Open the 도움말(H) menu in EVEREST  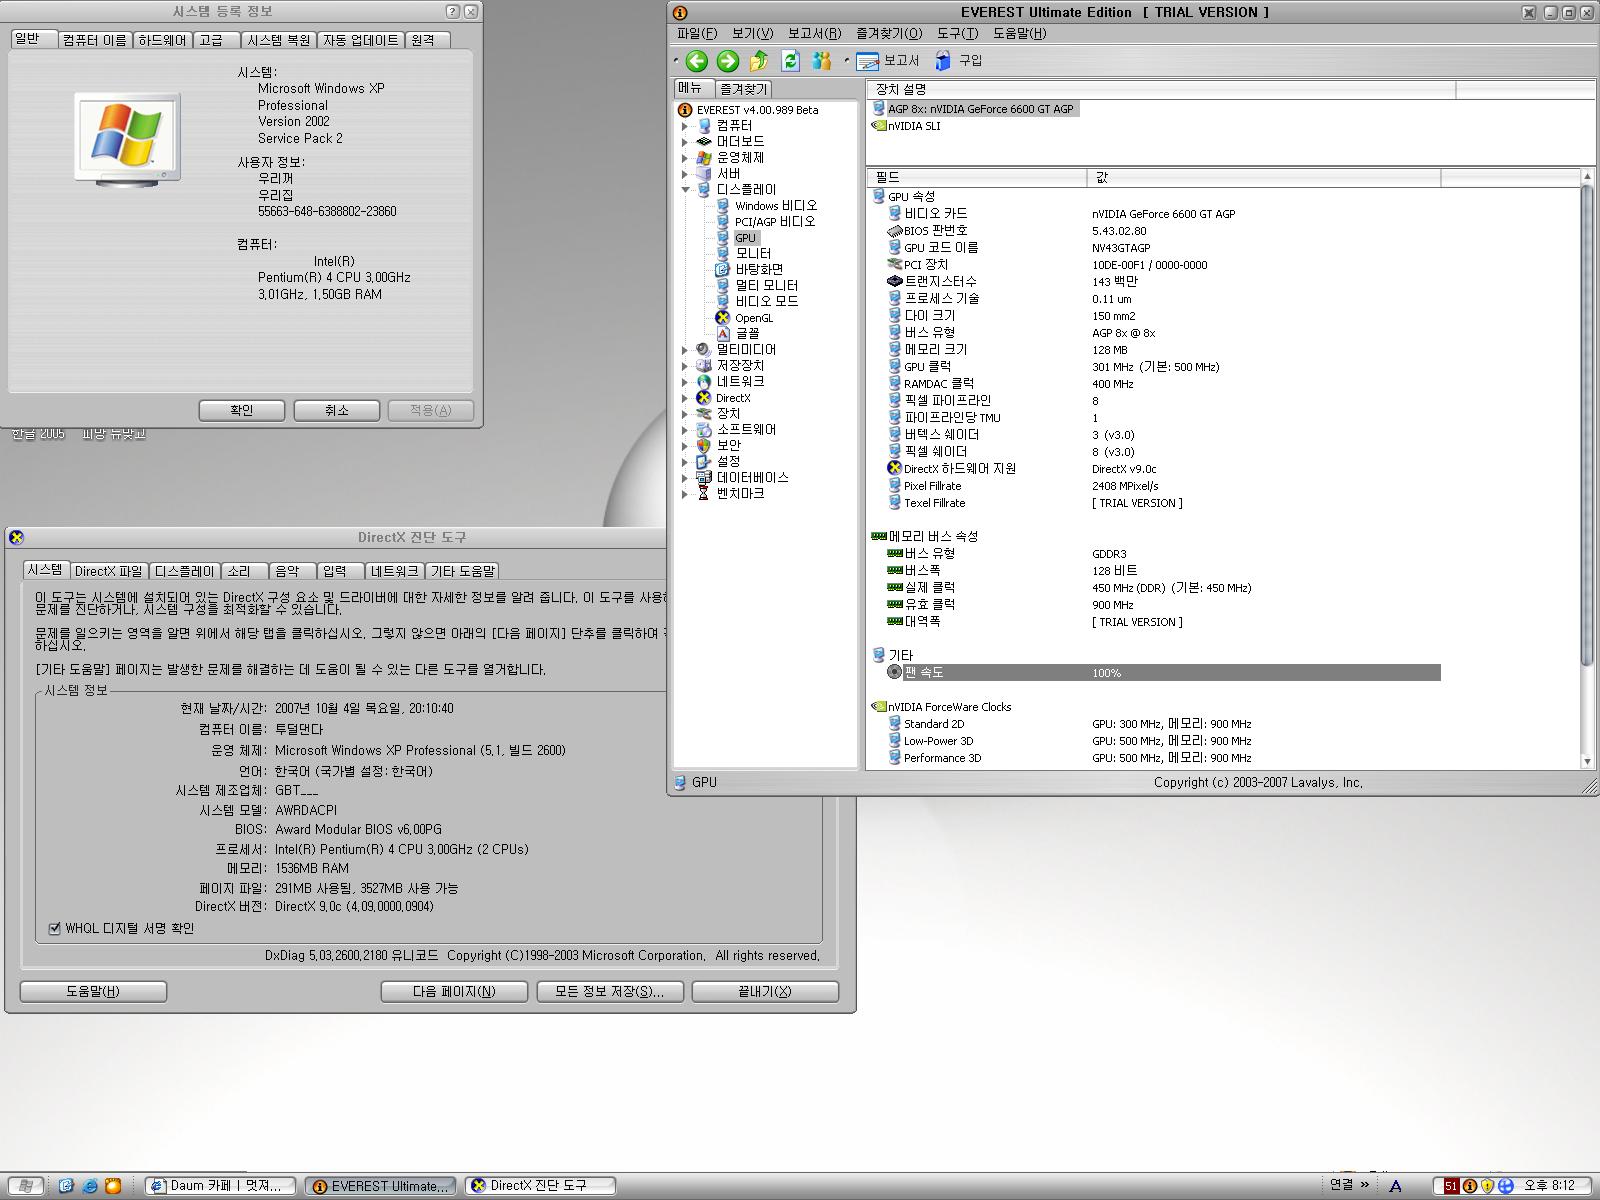(x=1019, y=34)
